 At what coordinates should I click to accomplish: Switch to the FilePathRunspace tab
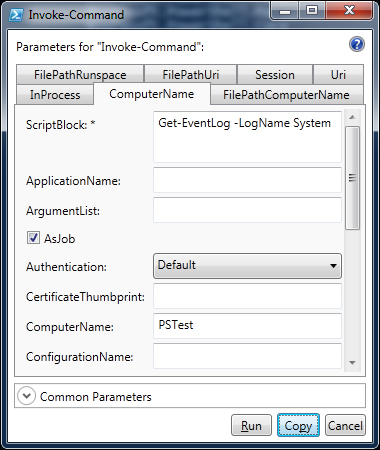click(80, 74)
